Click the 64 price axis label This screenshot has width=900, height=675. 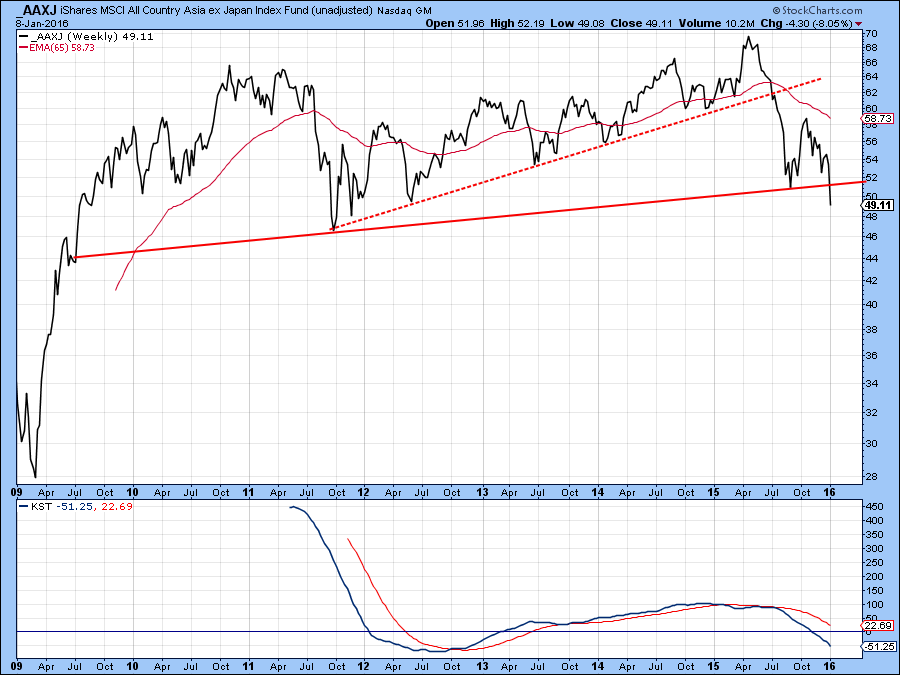point(871,76)
